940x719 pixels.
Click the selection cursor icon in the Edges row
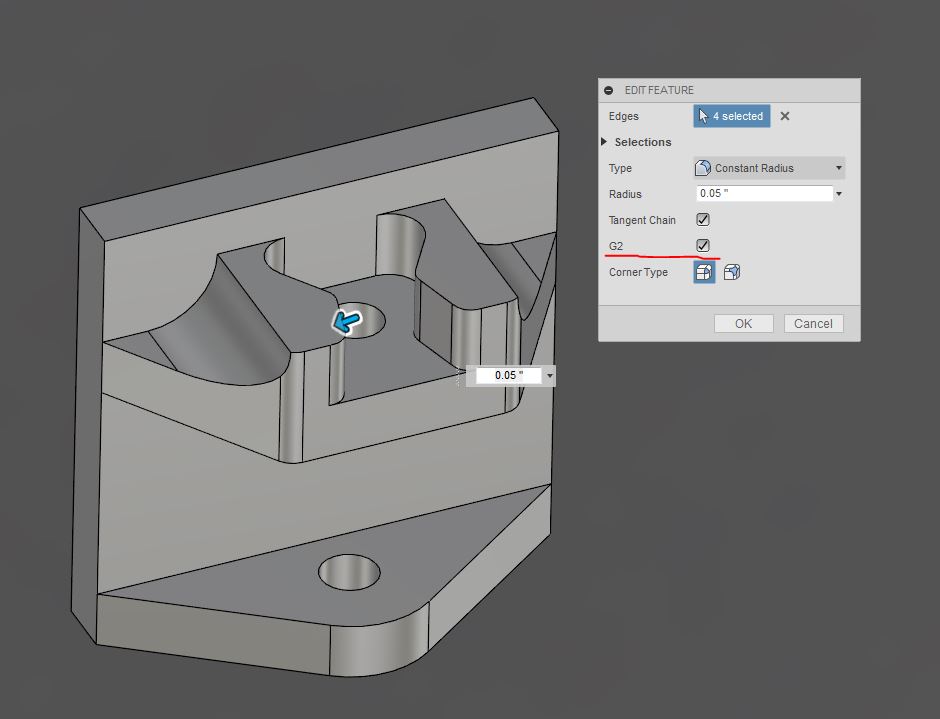coord(706,116)
